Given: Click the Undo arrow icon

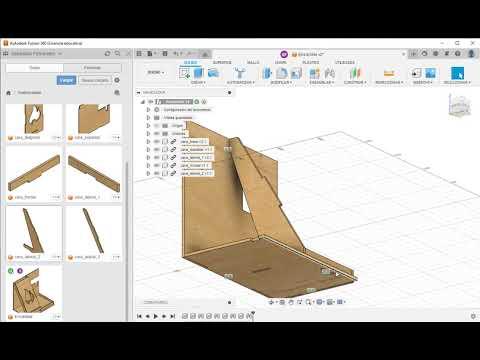Looking at the screenshot, I should [176, 54].
